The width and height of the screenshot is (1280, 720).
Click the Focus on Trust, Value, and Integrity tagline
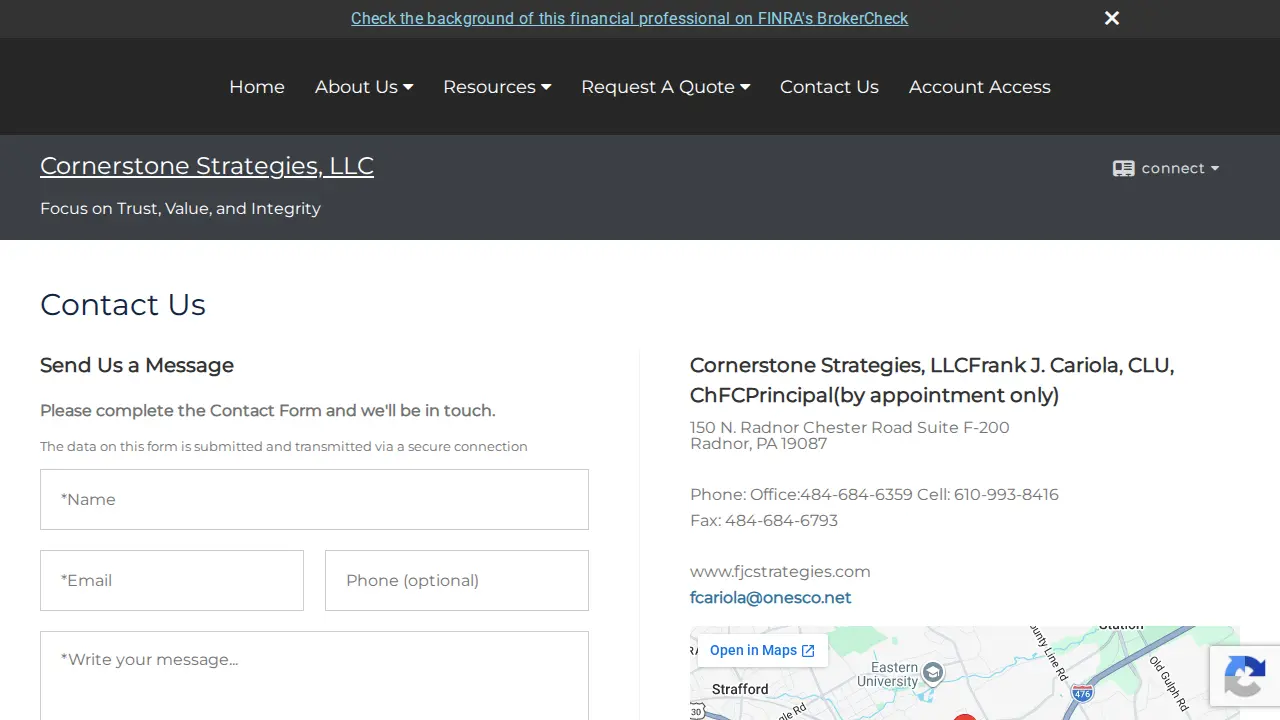tap(180, 209)
